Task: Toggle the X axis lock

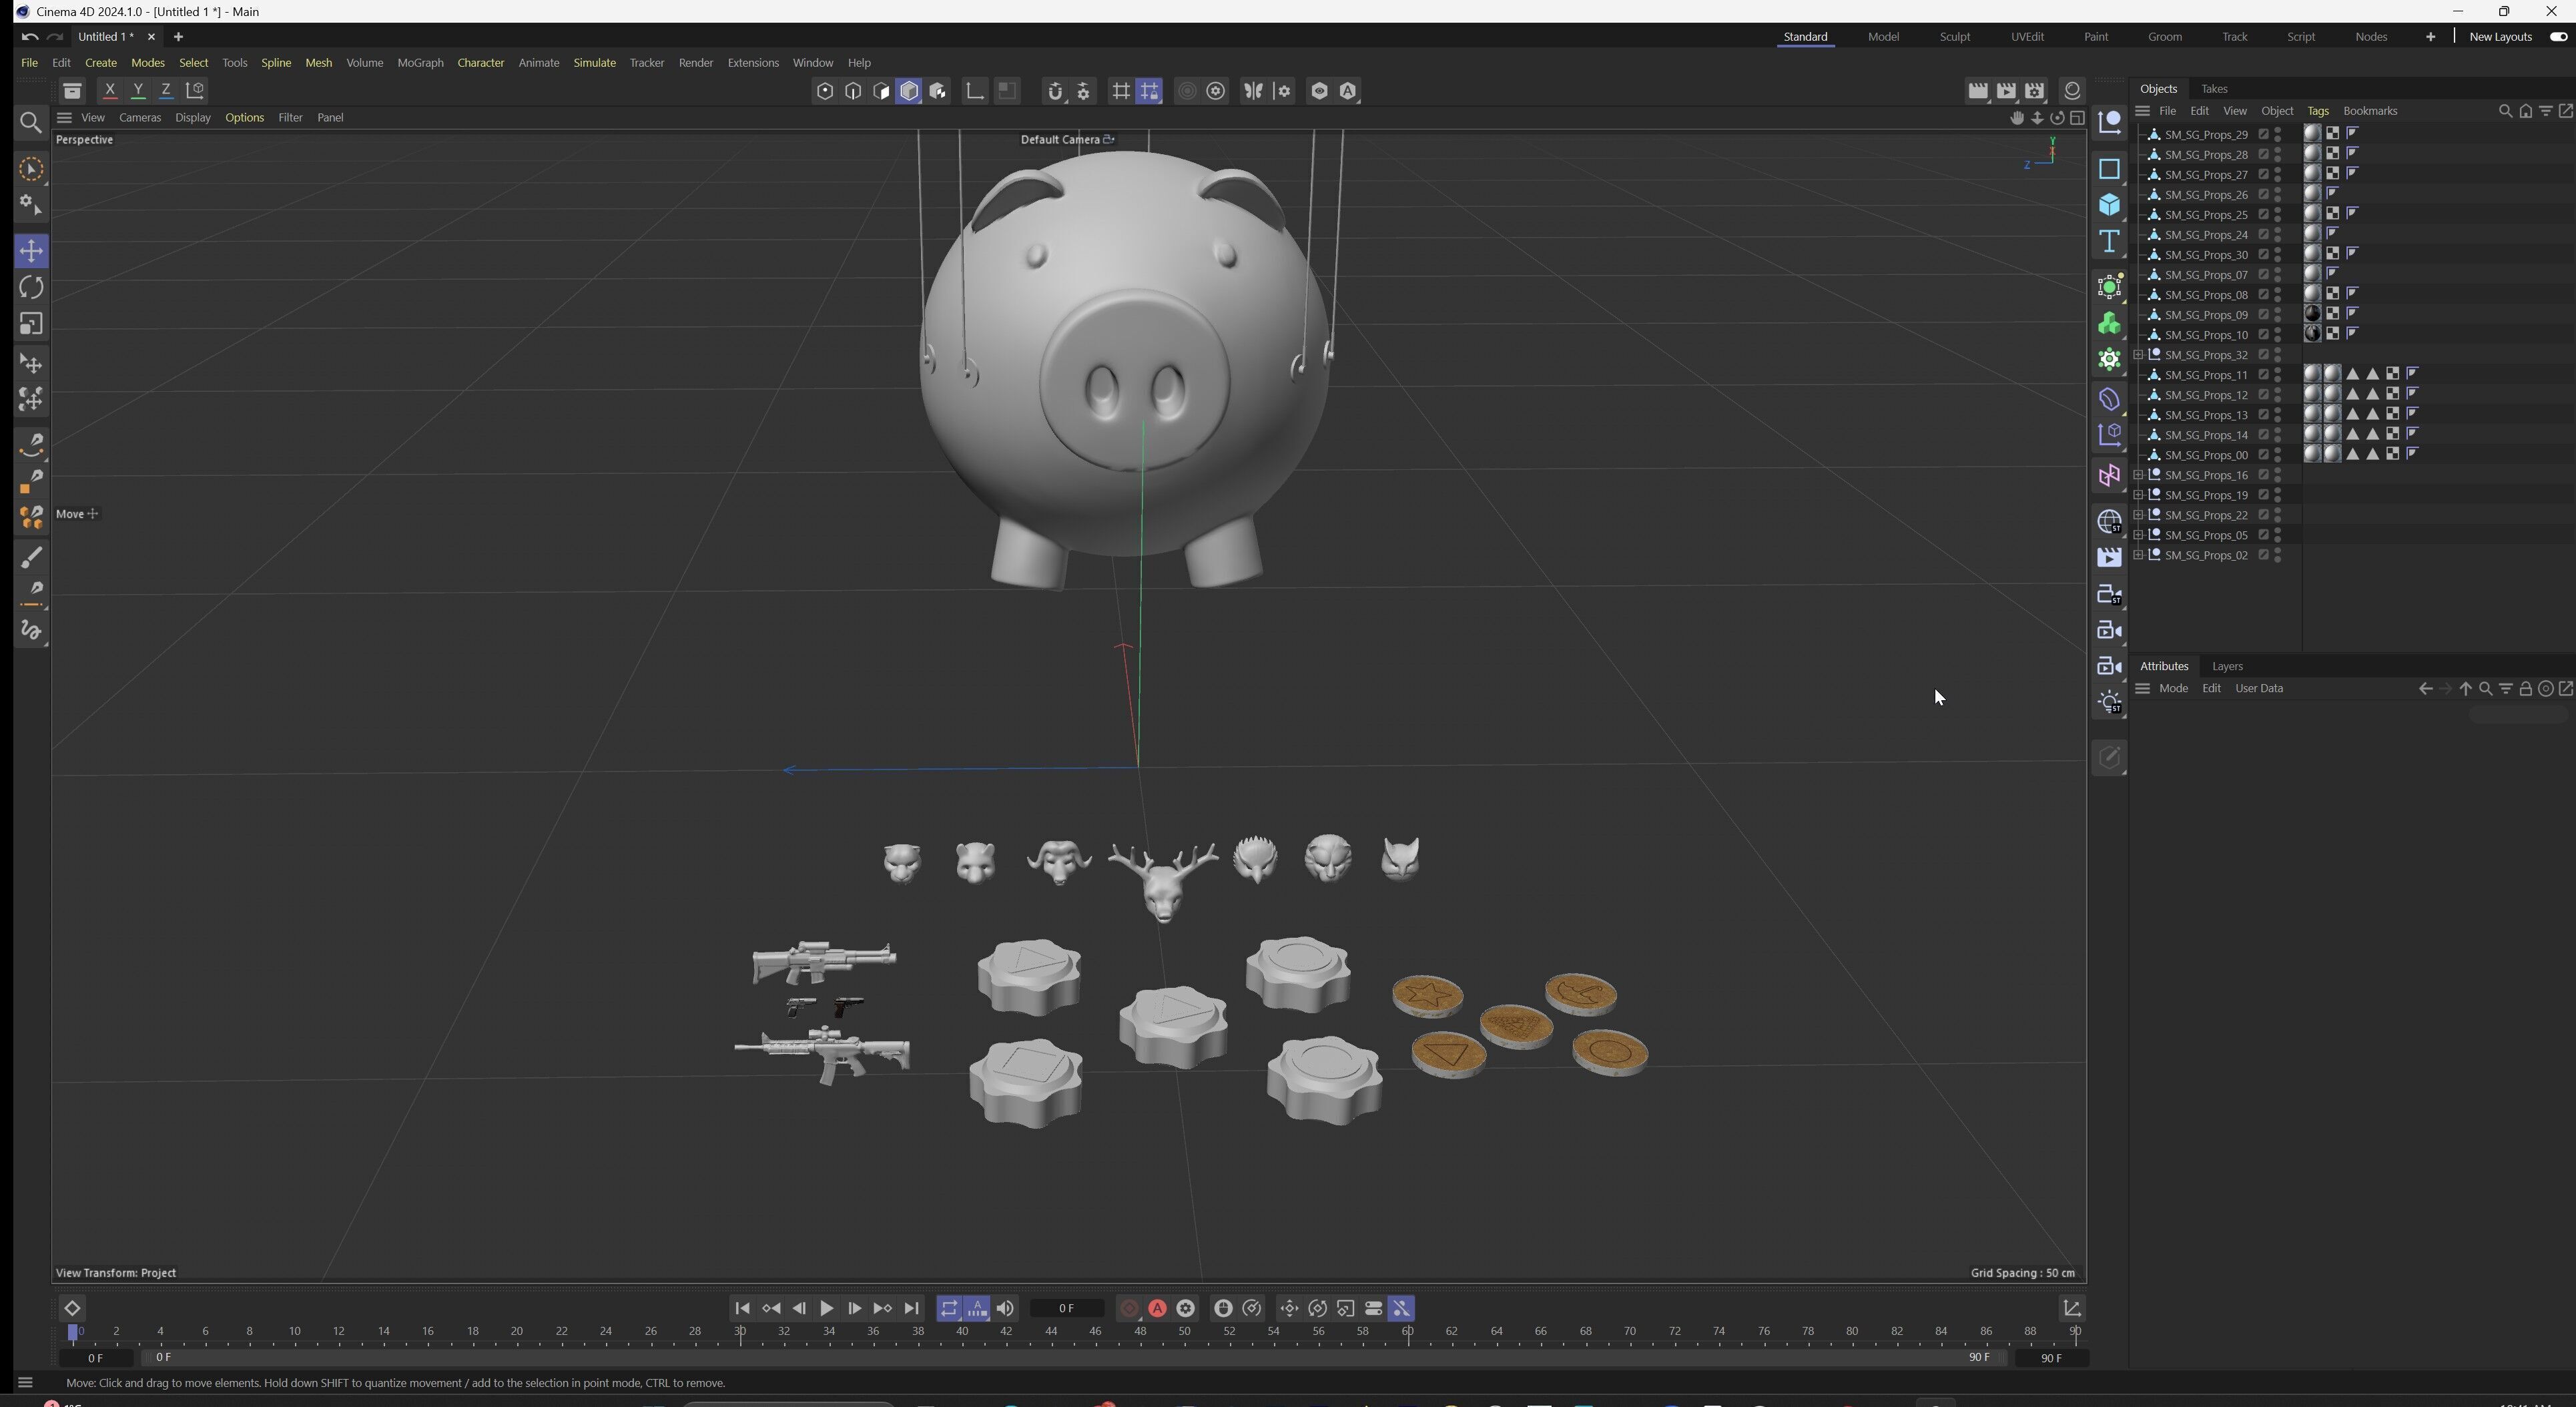Action: (110, 91)
